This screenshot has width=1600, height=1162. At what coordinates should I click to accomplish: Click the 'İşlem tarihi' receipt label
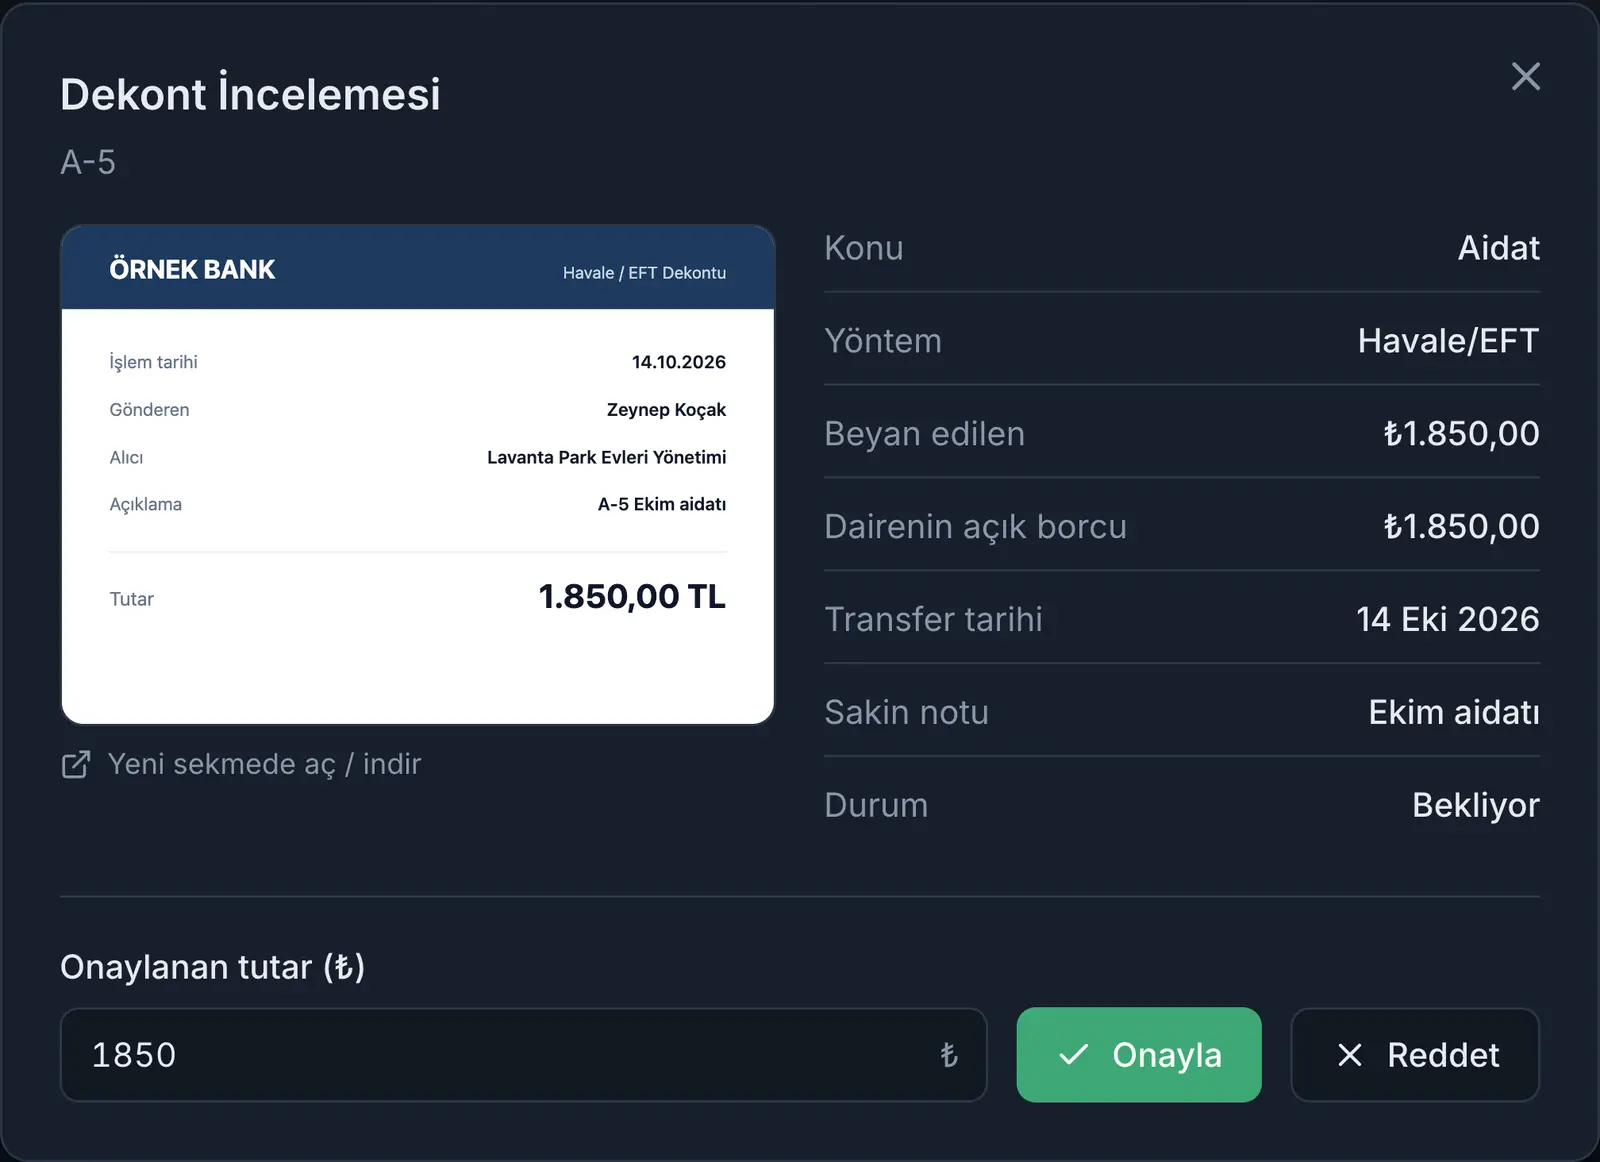click(154, 362)
